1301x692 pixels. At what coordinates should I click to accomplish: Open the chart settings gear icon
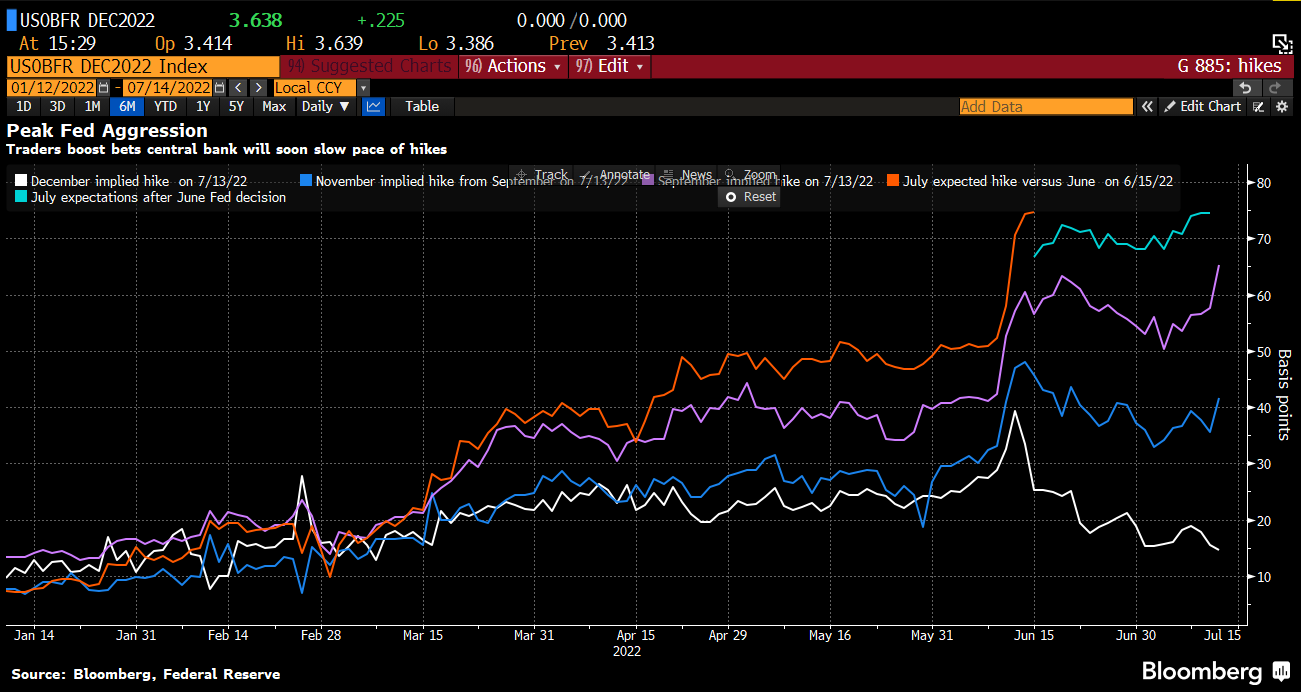1281,106
